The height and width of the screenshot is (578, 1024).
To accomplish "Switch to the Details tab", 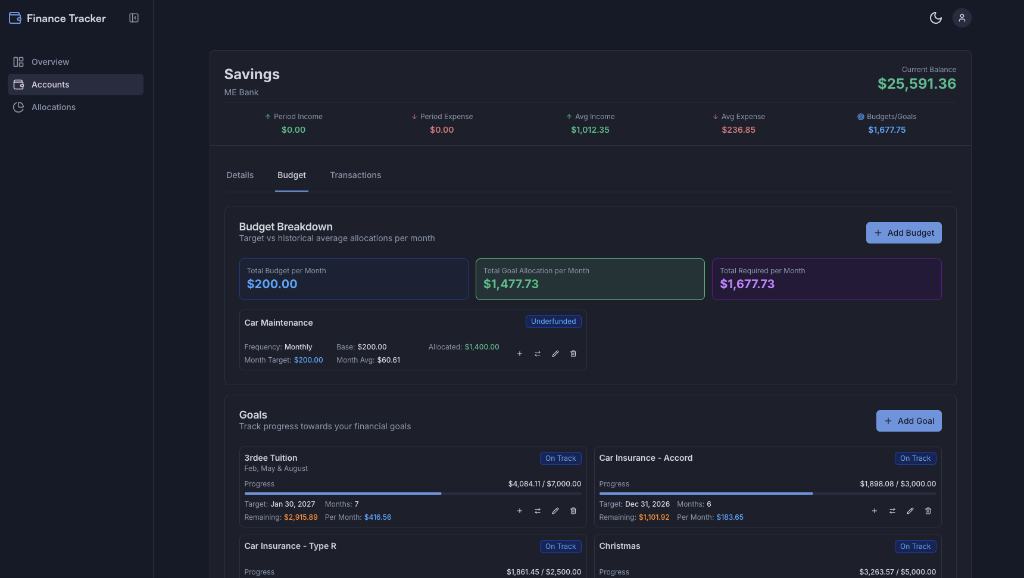I will 240,175.
